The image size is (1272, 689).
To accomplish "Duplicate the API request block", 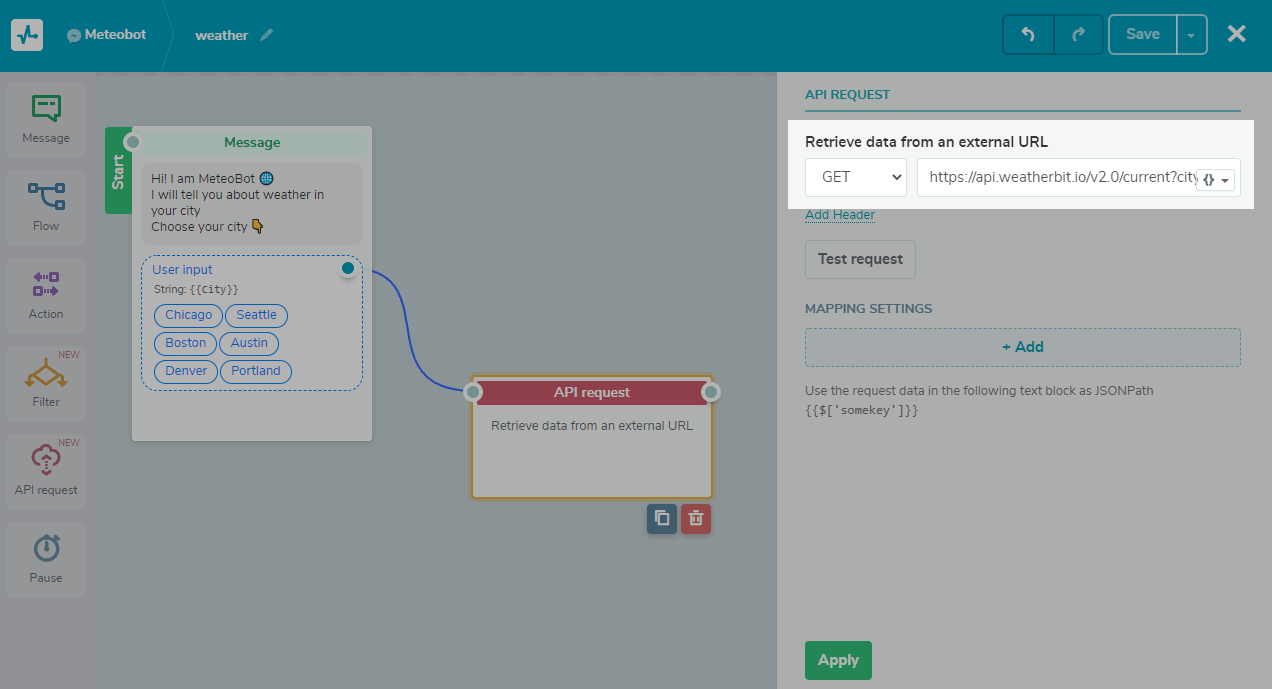I will 661,518.
